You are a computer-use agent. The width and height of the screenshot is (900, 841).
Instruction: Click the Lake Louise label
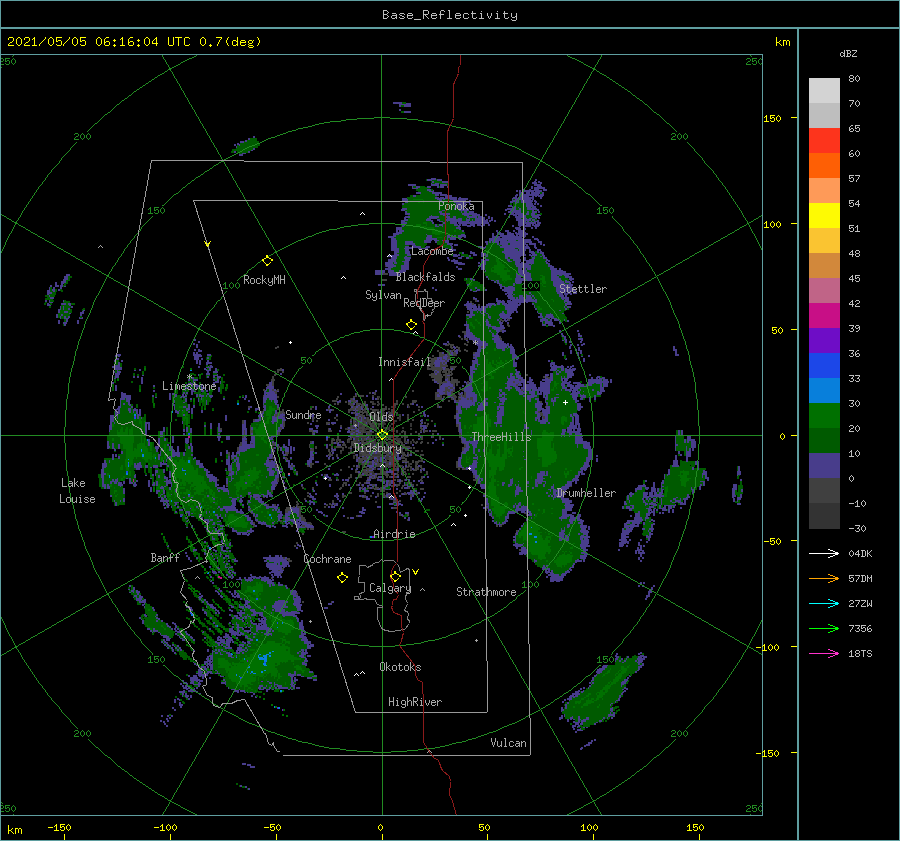click(77, 491)
